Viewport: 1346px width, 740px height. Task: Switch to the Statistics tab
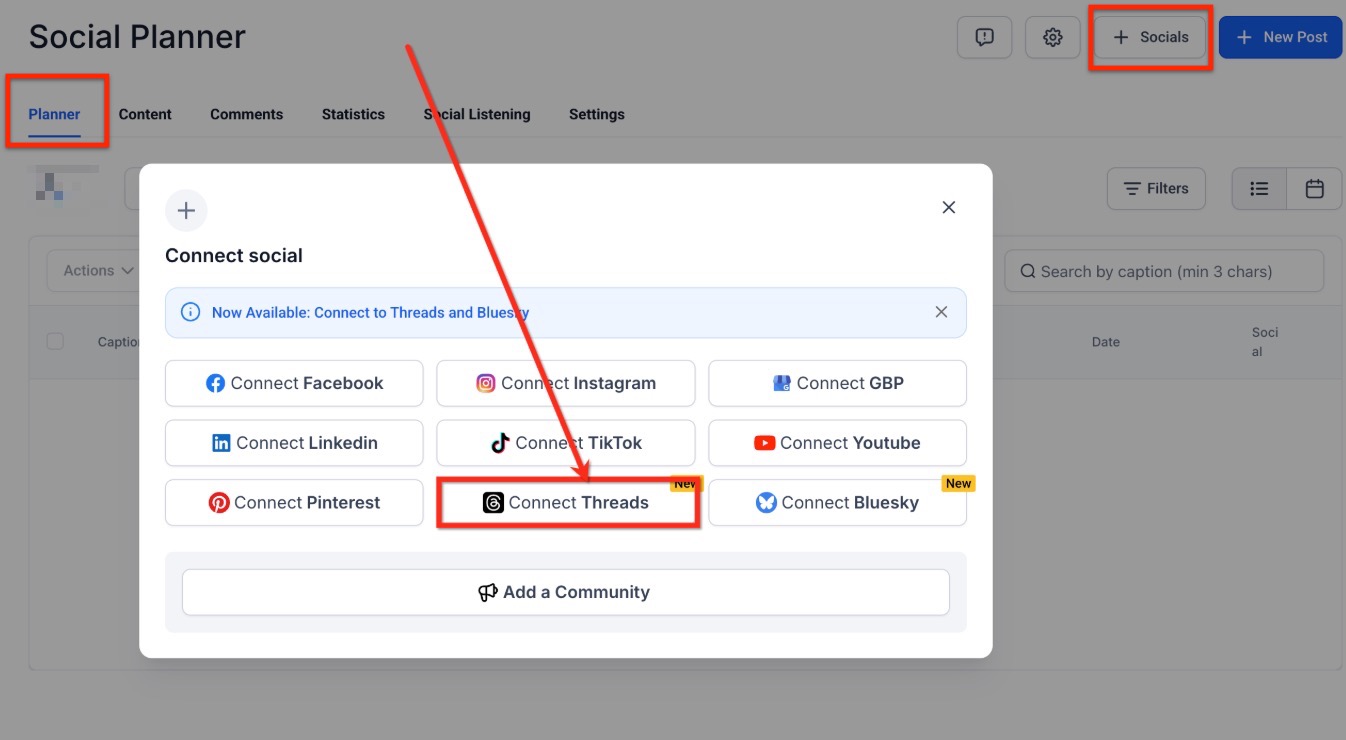(353, 114)
